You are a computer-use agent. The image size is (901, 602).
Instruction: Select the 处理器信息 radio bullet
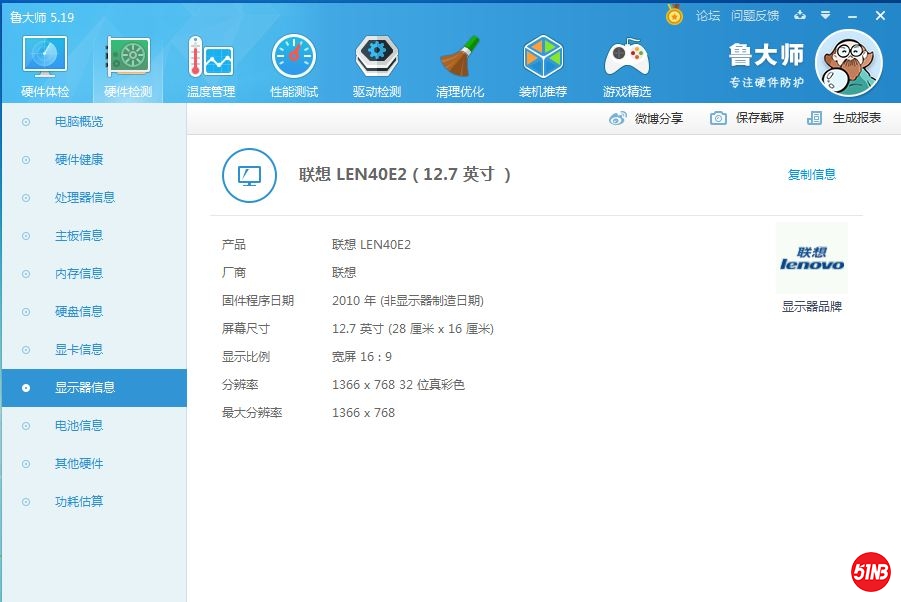[x=28, y=198]
